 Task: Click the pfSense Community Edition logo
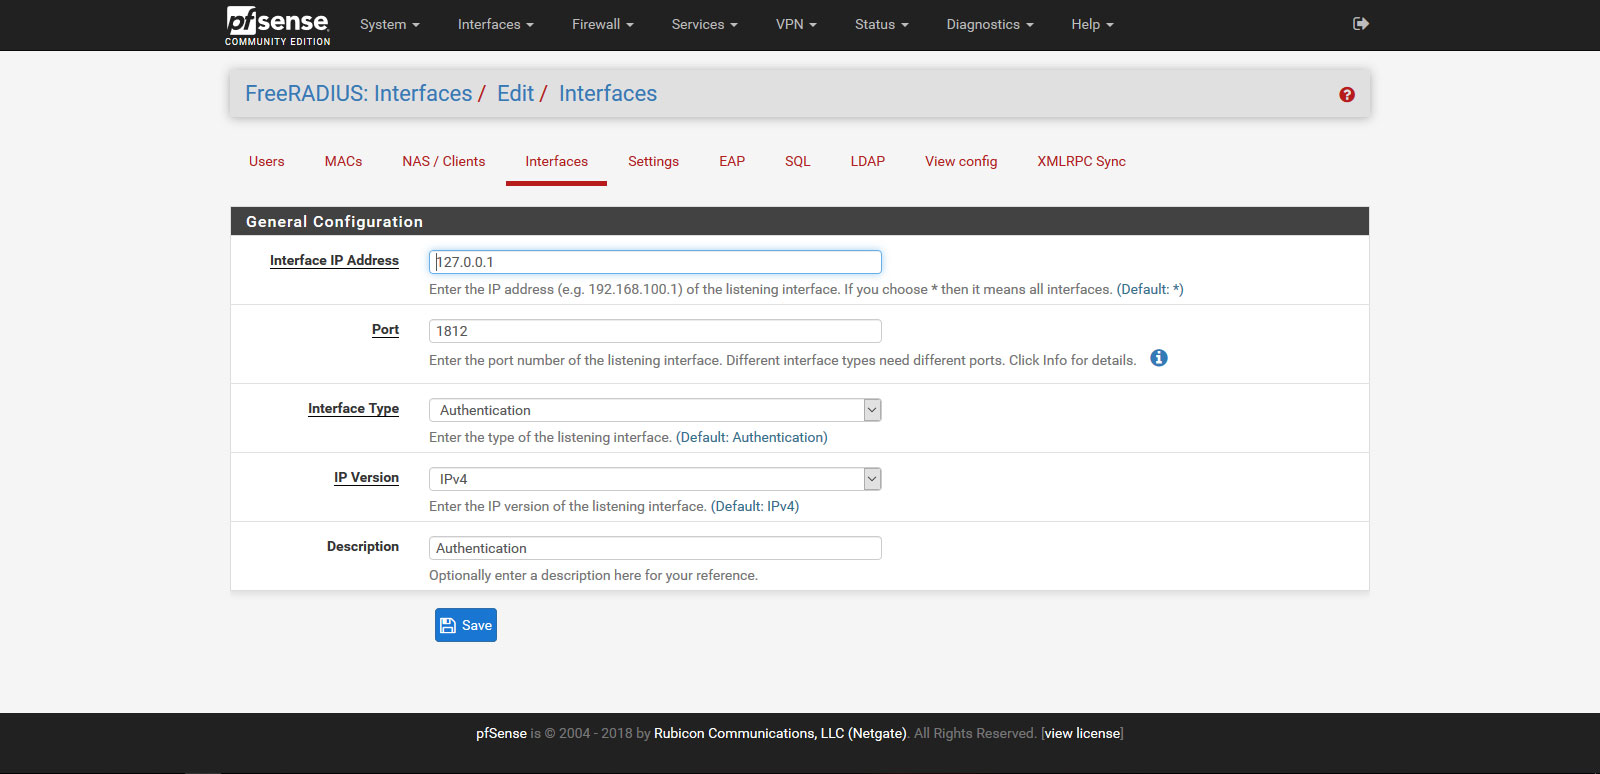[278, 25]
